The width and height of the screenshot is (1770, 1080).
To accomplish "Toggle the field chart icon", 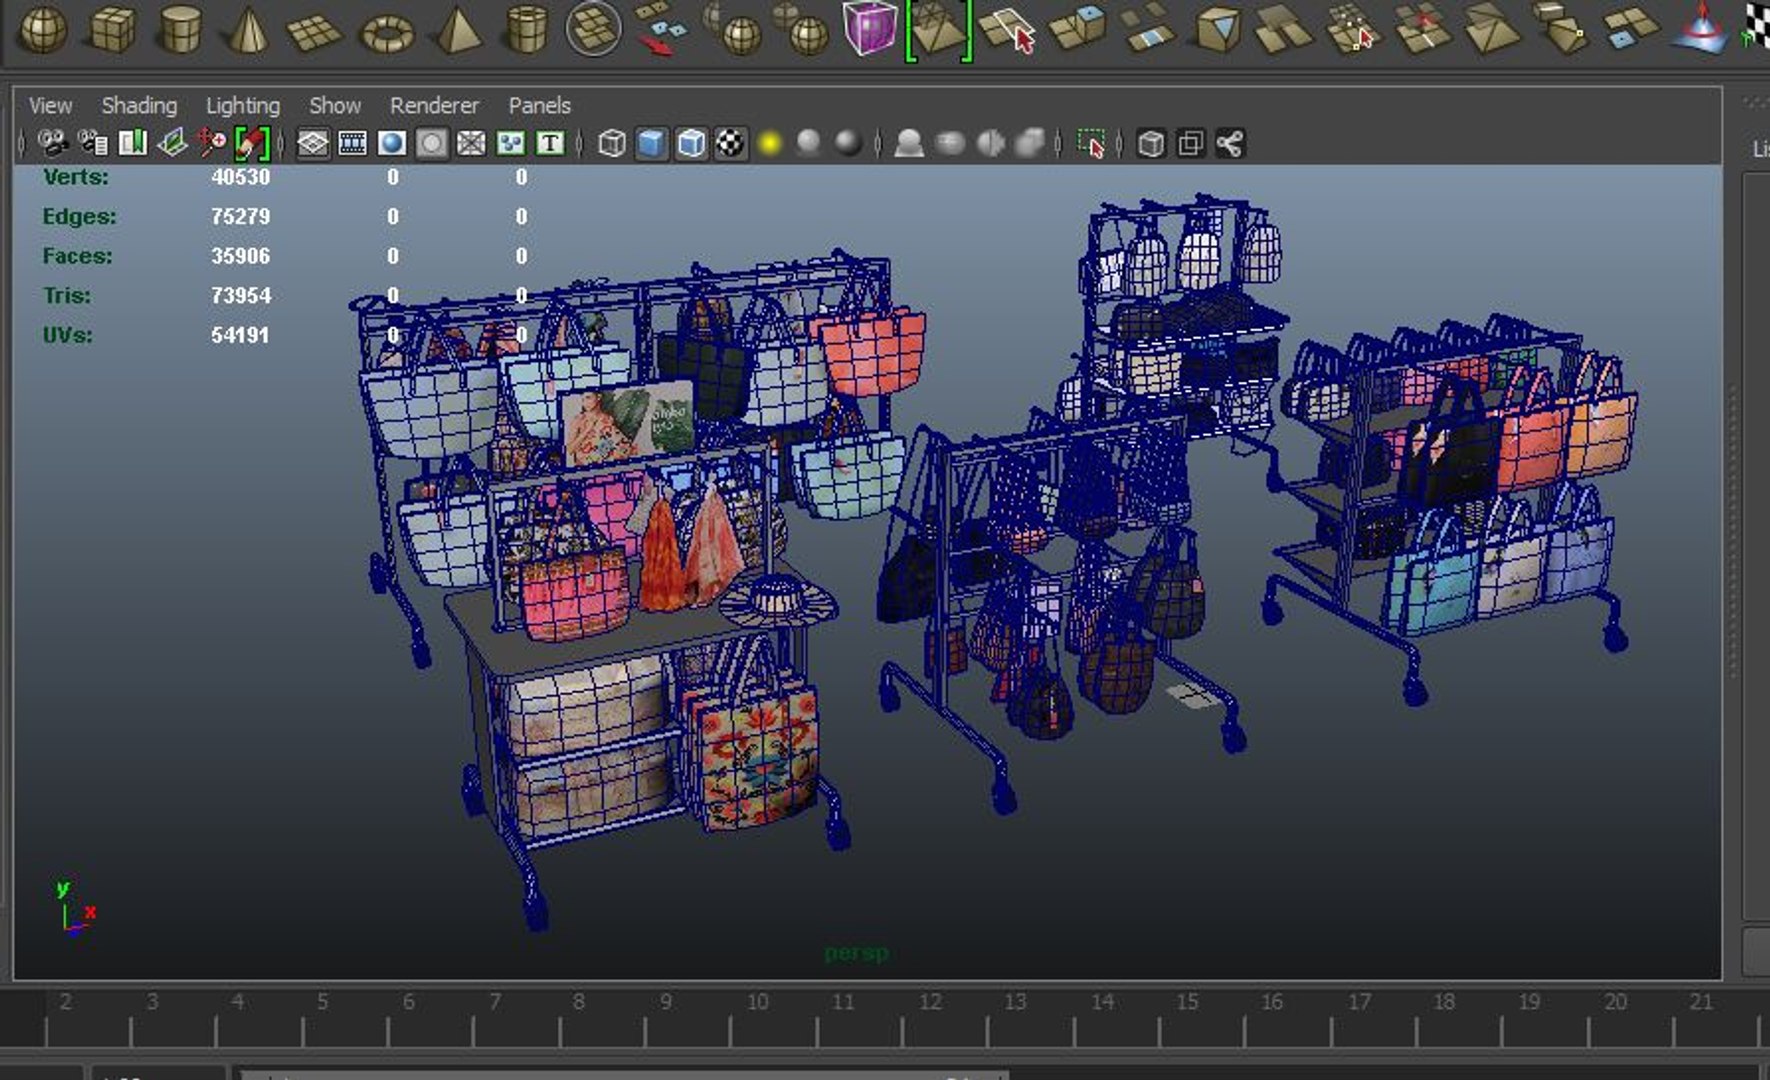I will click(x=471, y=143).
